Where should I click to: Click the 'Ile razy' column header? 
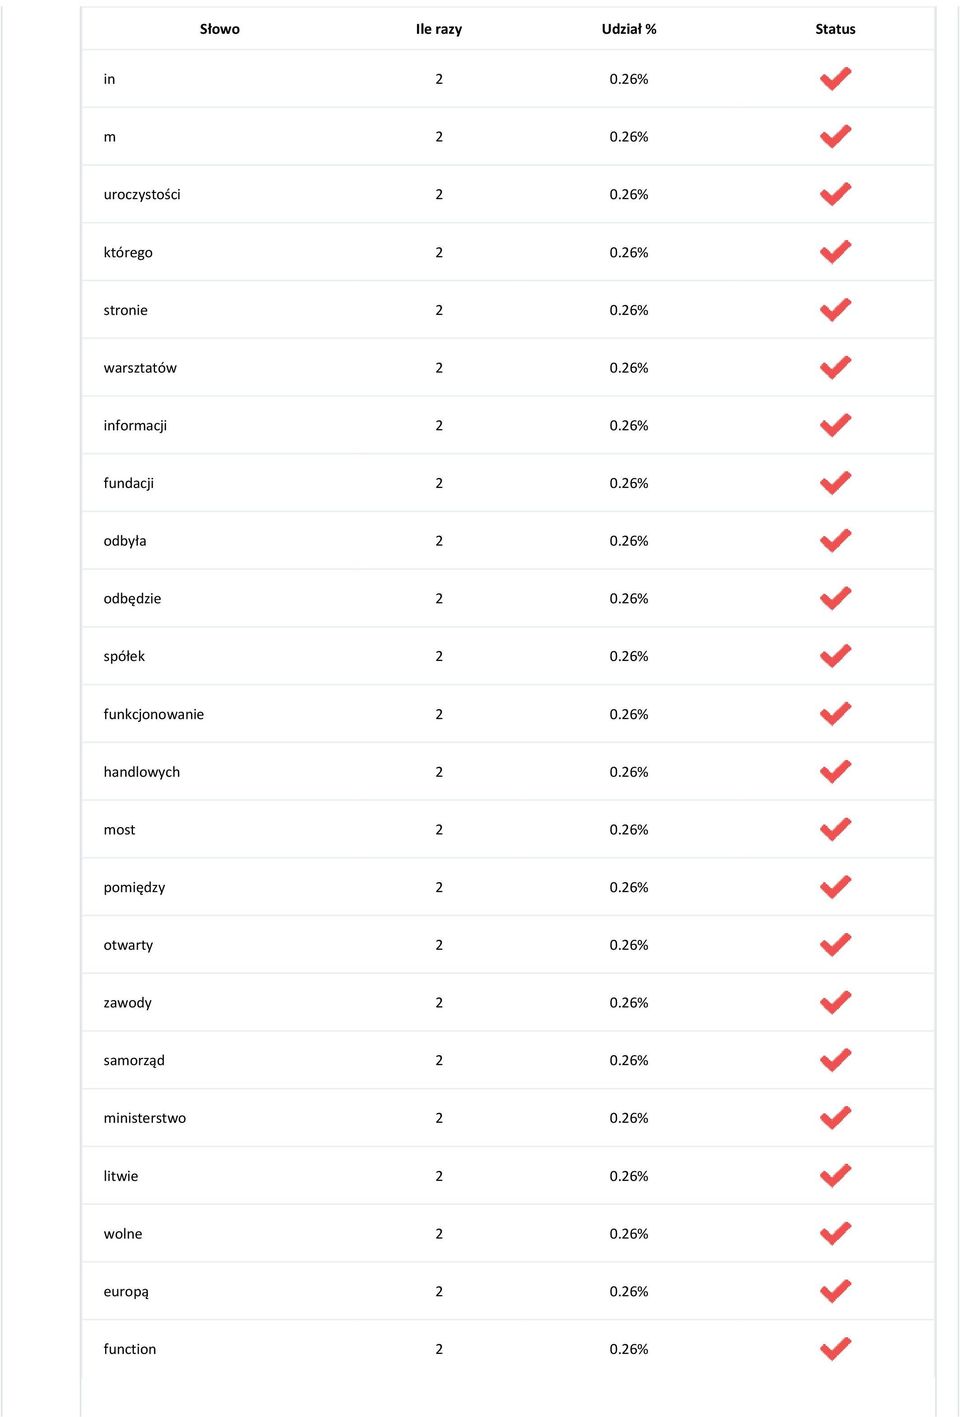point(439,29)
